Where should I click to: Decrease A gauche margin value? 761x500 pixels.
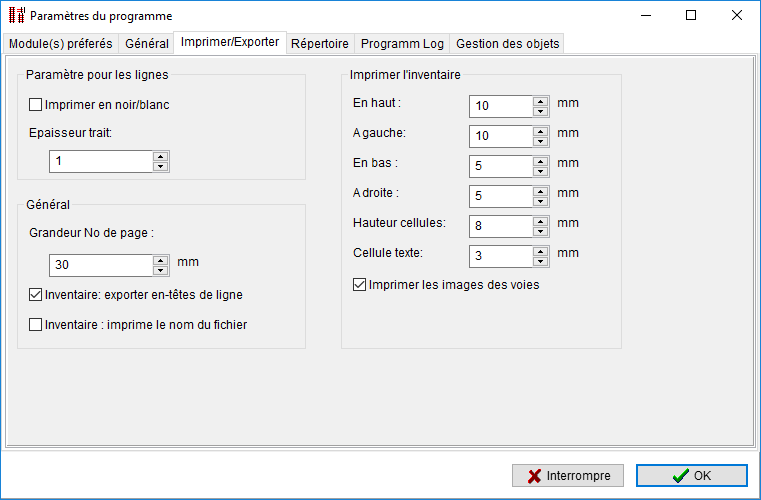(541, 142)
